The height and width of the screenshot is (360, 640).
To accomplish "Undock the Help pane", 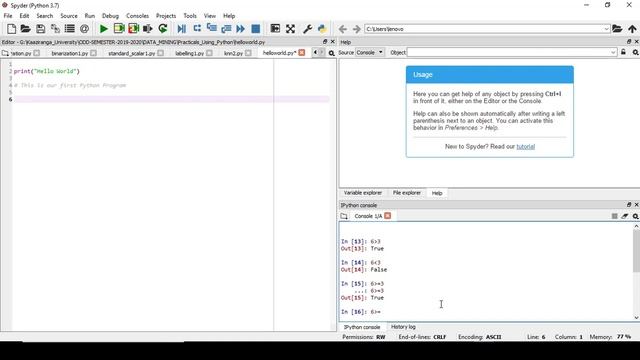I will click(x=629, y=42).
